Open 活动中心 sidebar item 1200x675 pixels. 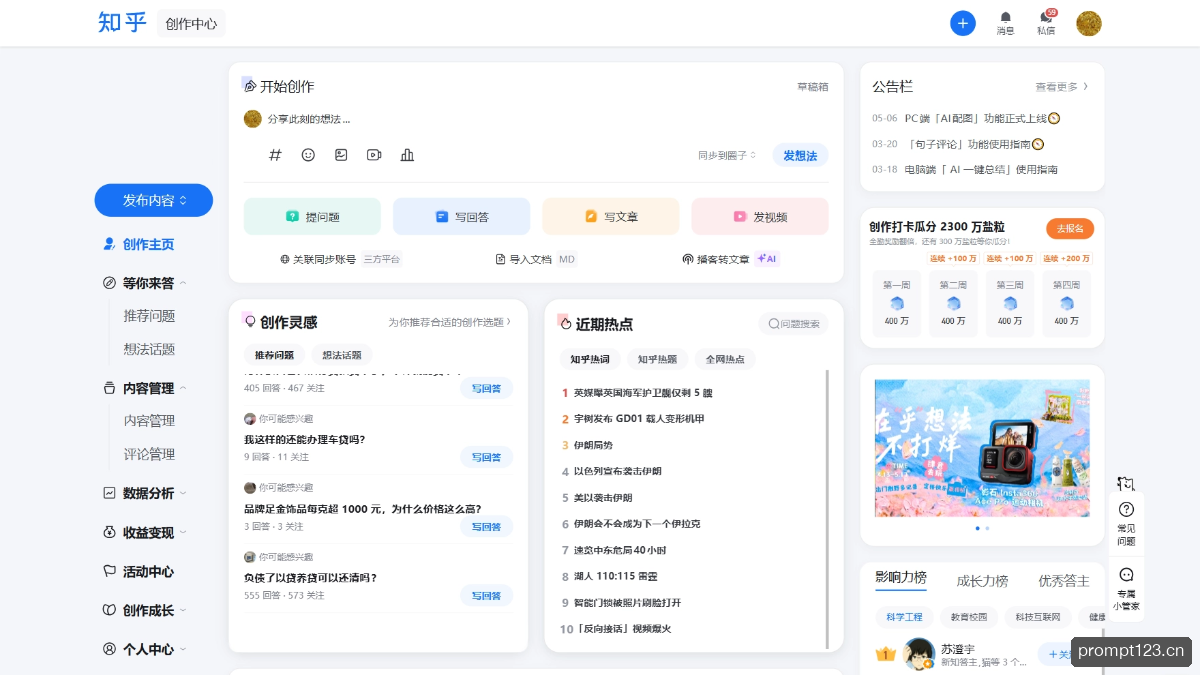click(x=139, y=571)
